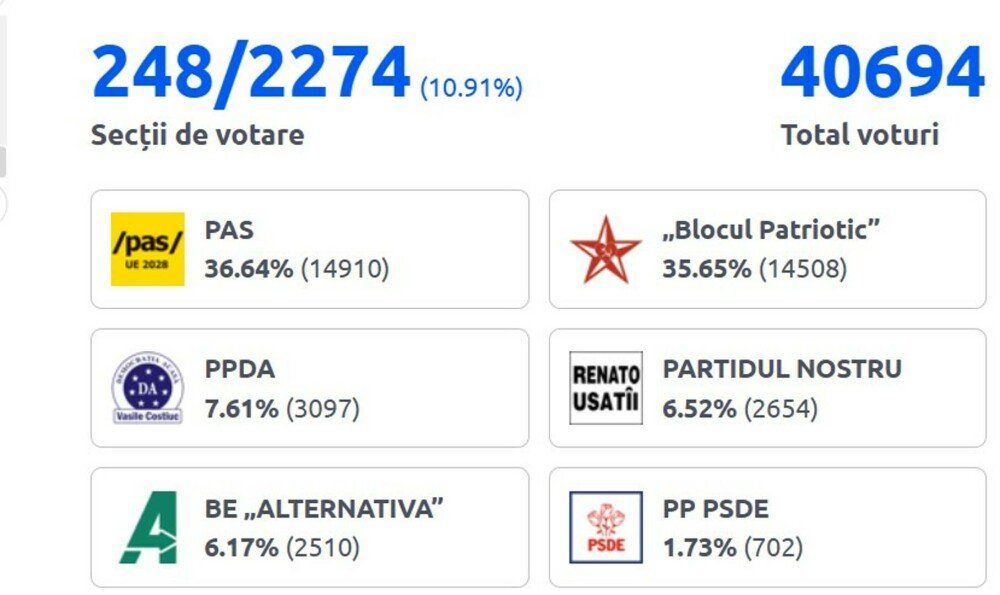Select the red star Blocul Patriotic emblem

(x=604, y=249)
